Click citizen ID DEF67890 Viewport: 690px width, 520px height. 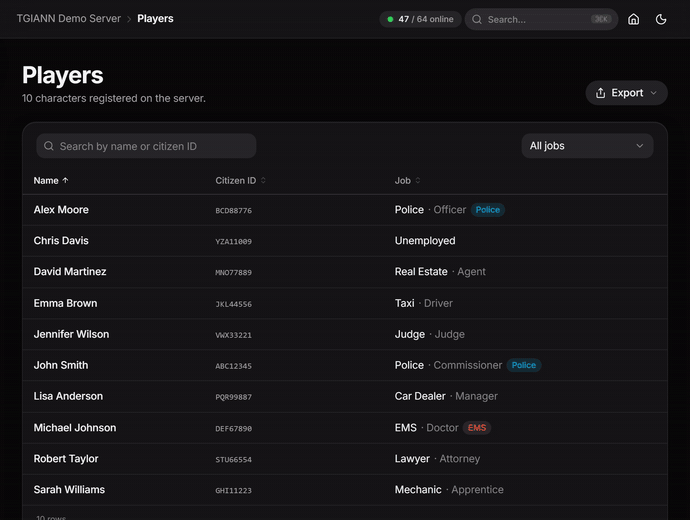pos(234,428)
